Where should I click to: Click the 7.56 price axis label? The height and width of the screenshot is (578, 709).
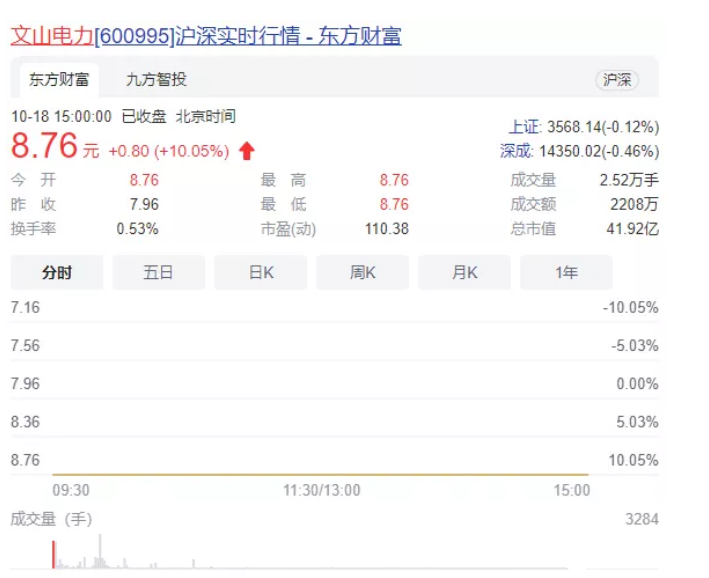pos(25,346)
